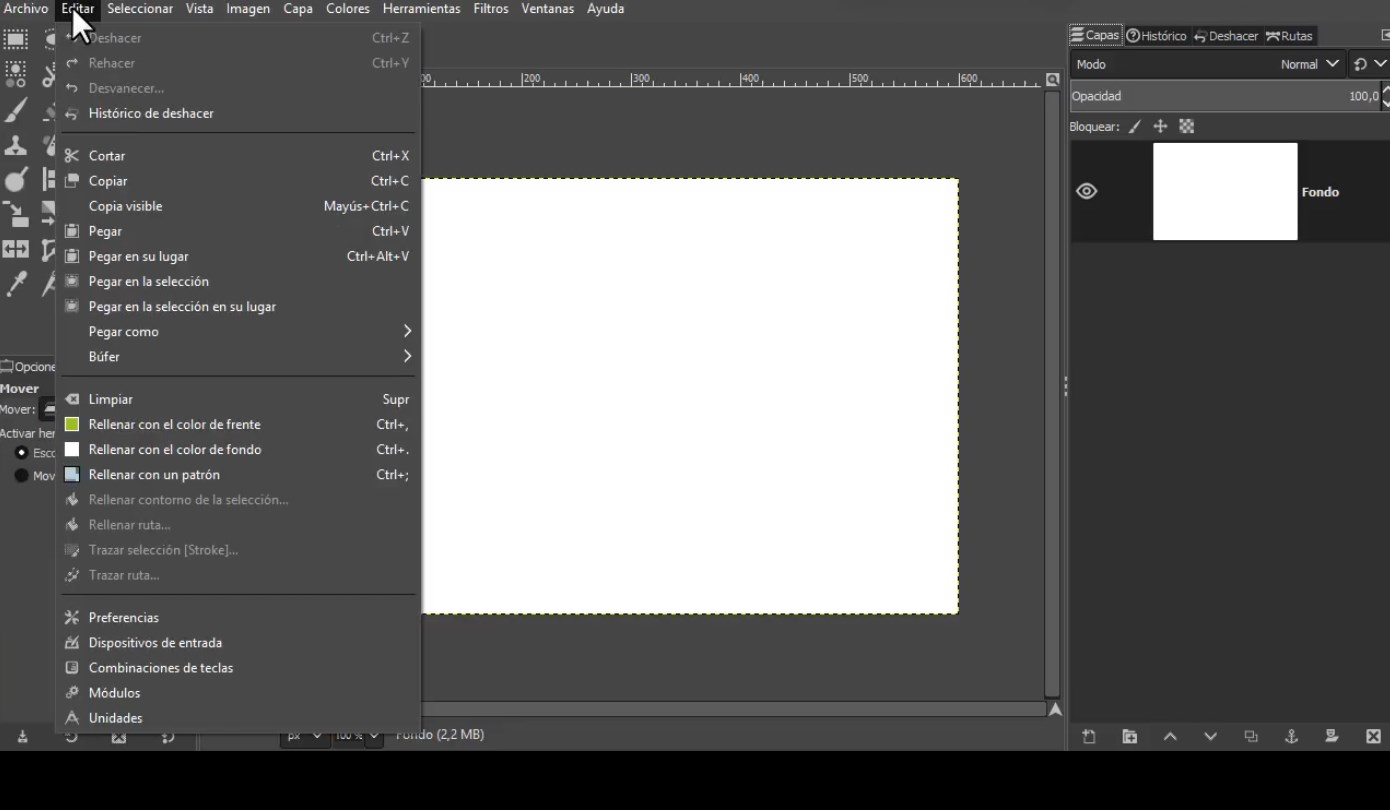The height and width of the screenshot is (810, 1390).
Task: Create a new layer group
Action: click(x=1129, y=736)
